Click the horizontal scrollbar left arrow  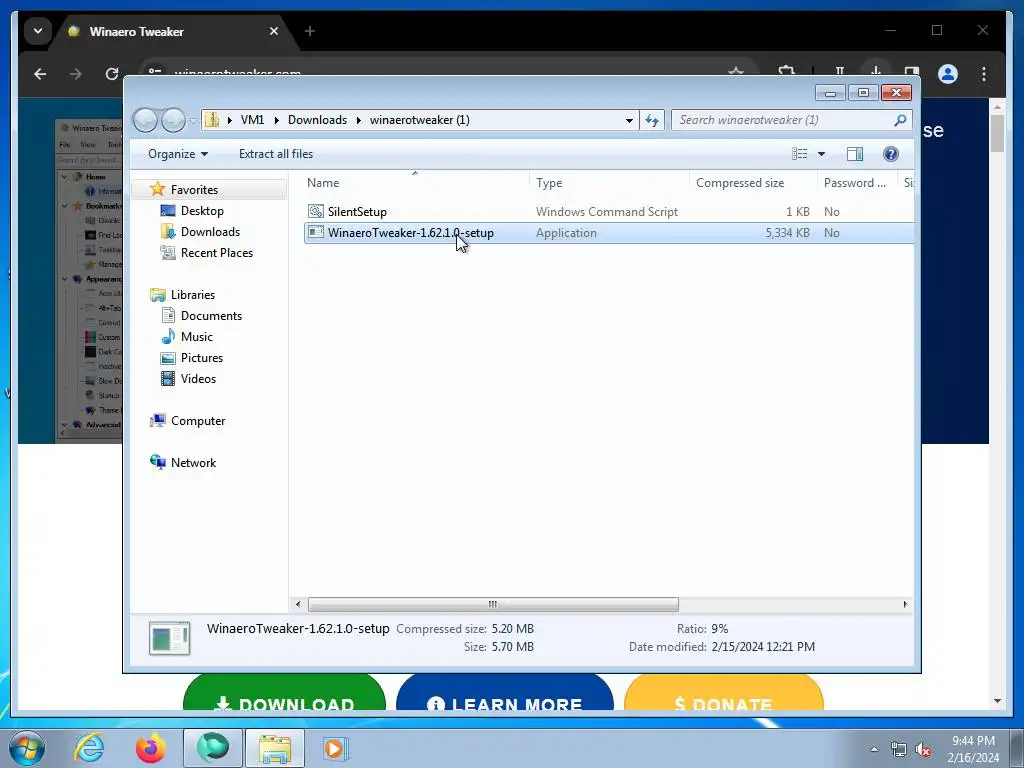click(x=298, y=604)
